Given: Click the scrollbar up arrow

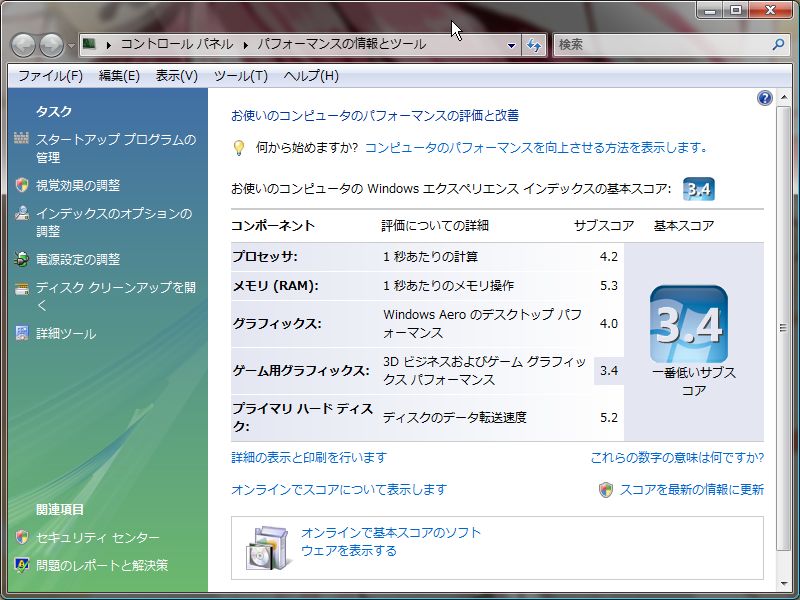Looking at the screenshot, I should (783, 97).
